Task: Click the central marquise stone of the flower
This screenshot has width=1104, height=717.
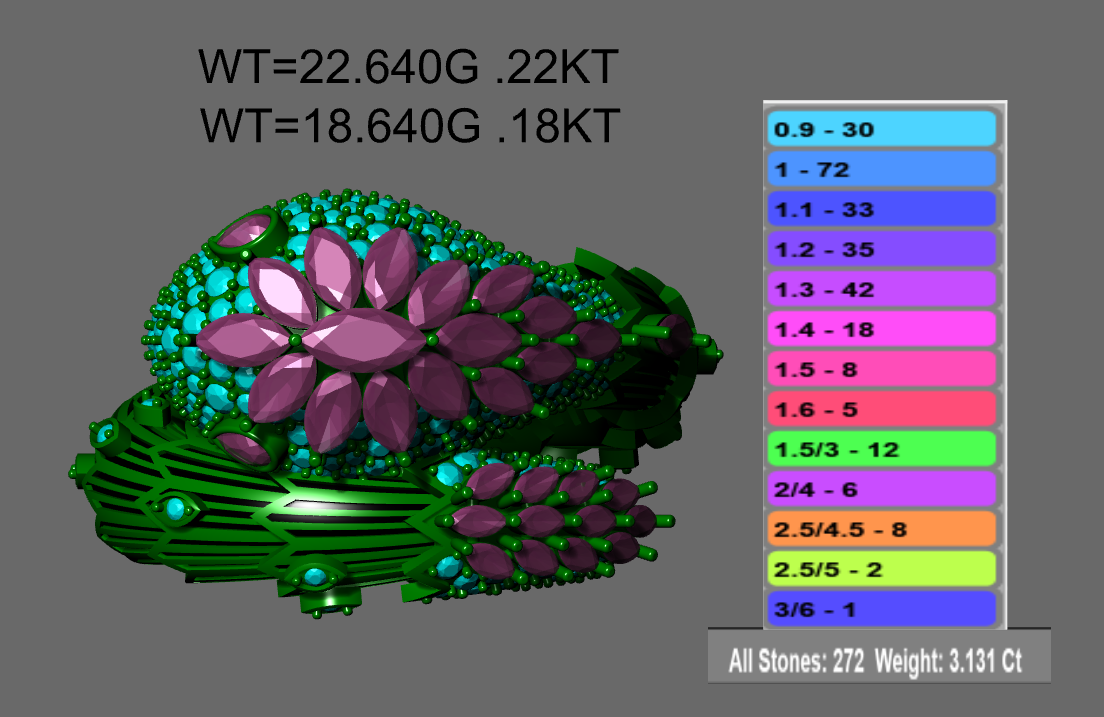Action: click(x=363, y=341)
